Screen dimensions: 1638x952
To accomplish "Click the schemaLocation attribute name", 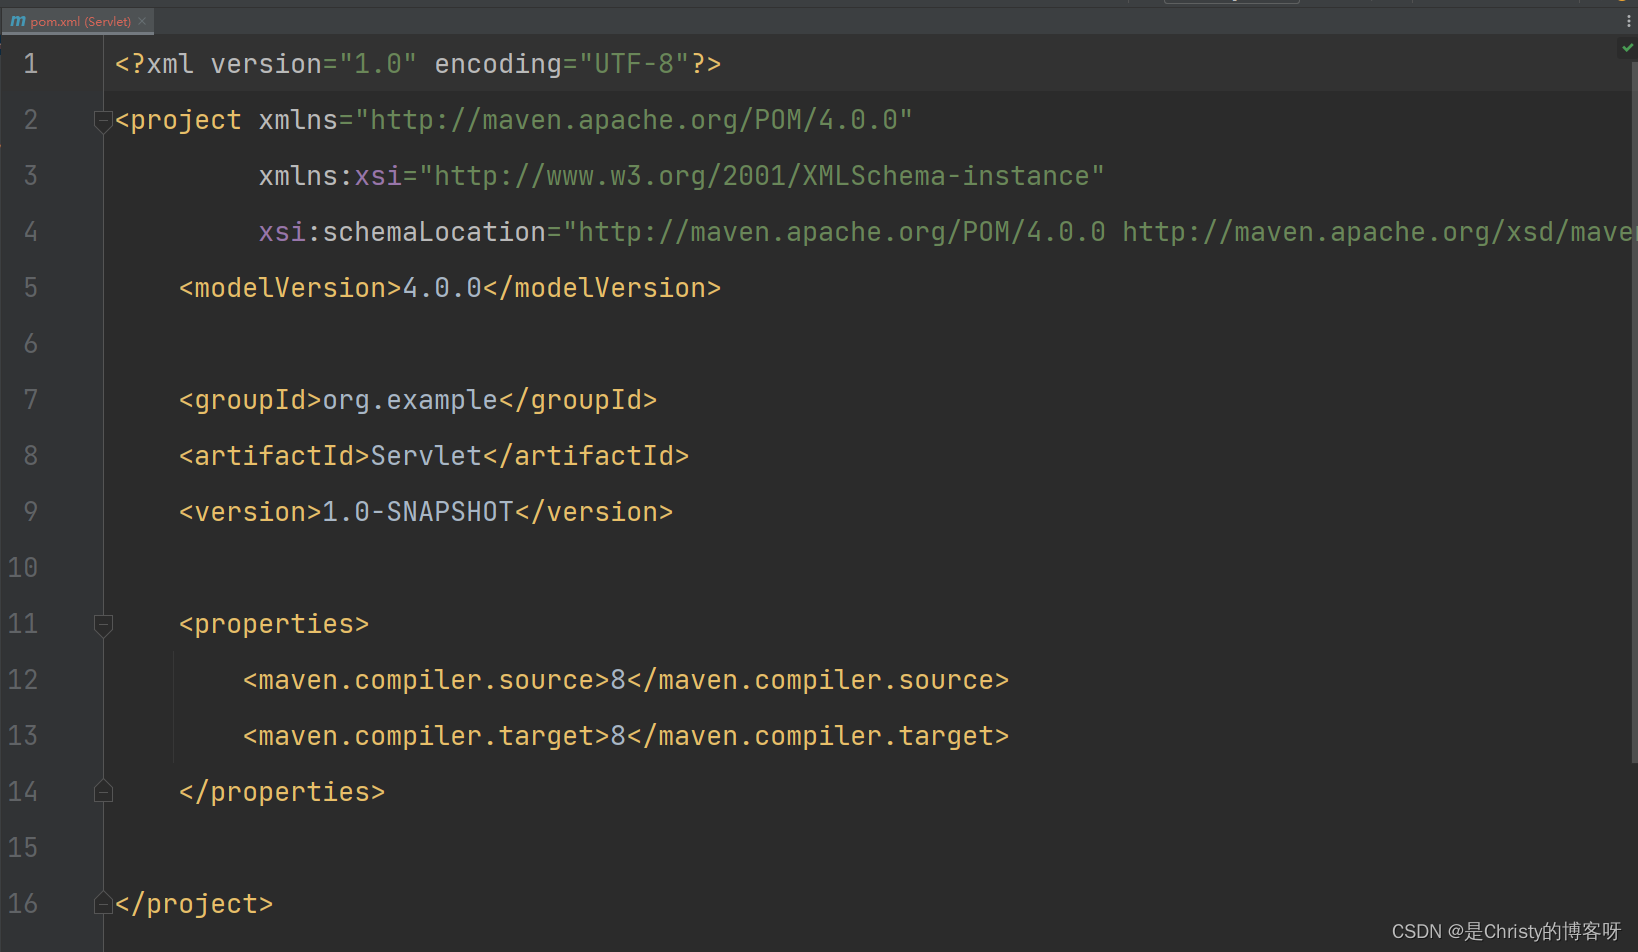I will pyautogui.click(x=432, y=231).
